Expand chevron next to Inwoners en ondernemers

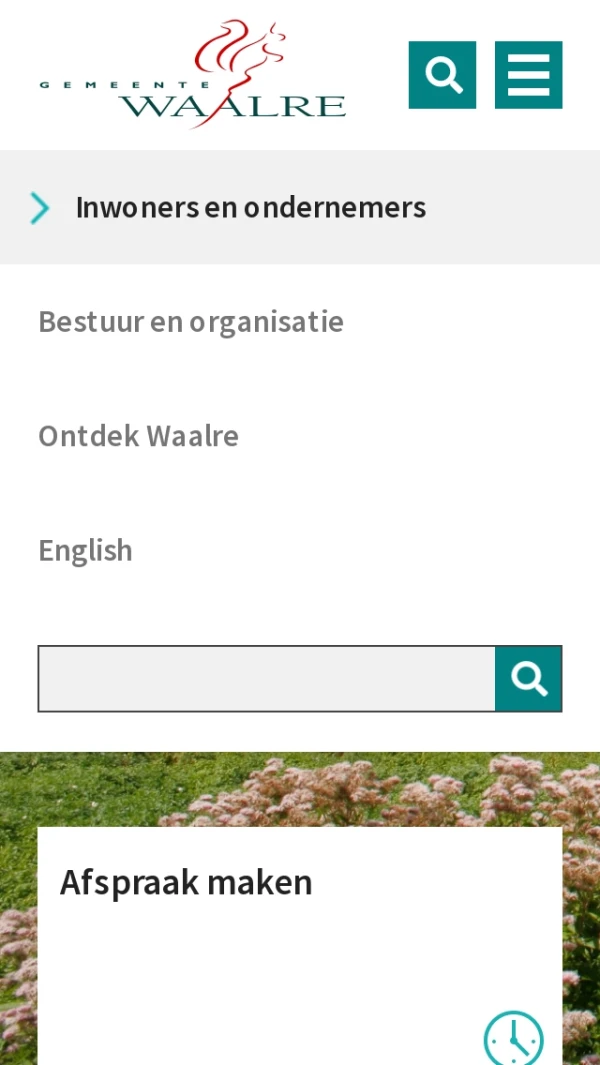click(x=40, y=207)
